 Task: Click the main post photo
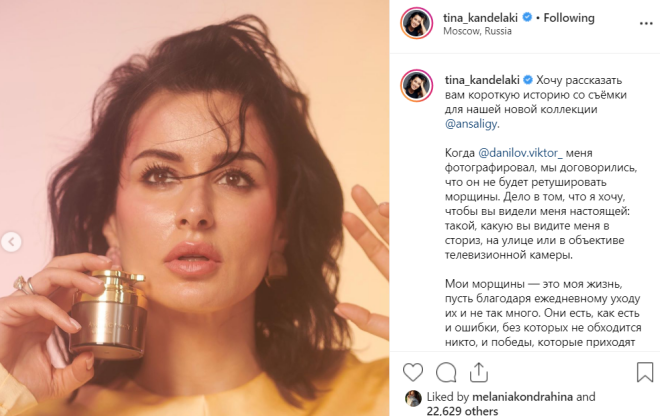[x=194, y=208]
